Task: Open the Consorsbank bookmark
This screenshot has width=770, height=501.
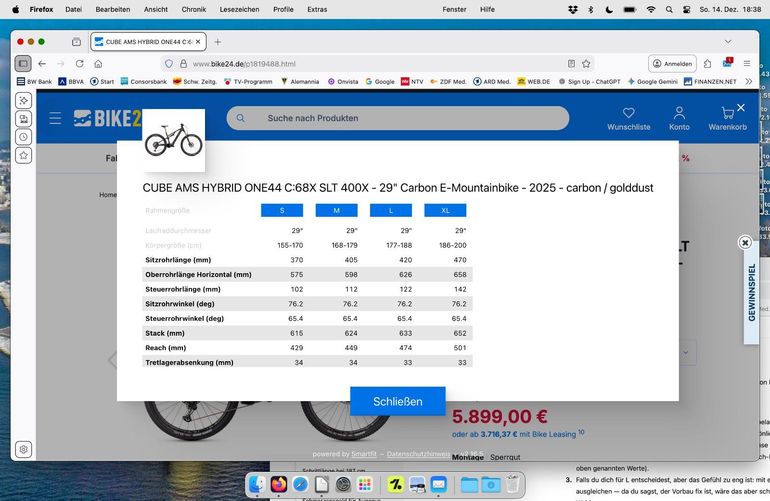Action: [x=143, y=82]
